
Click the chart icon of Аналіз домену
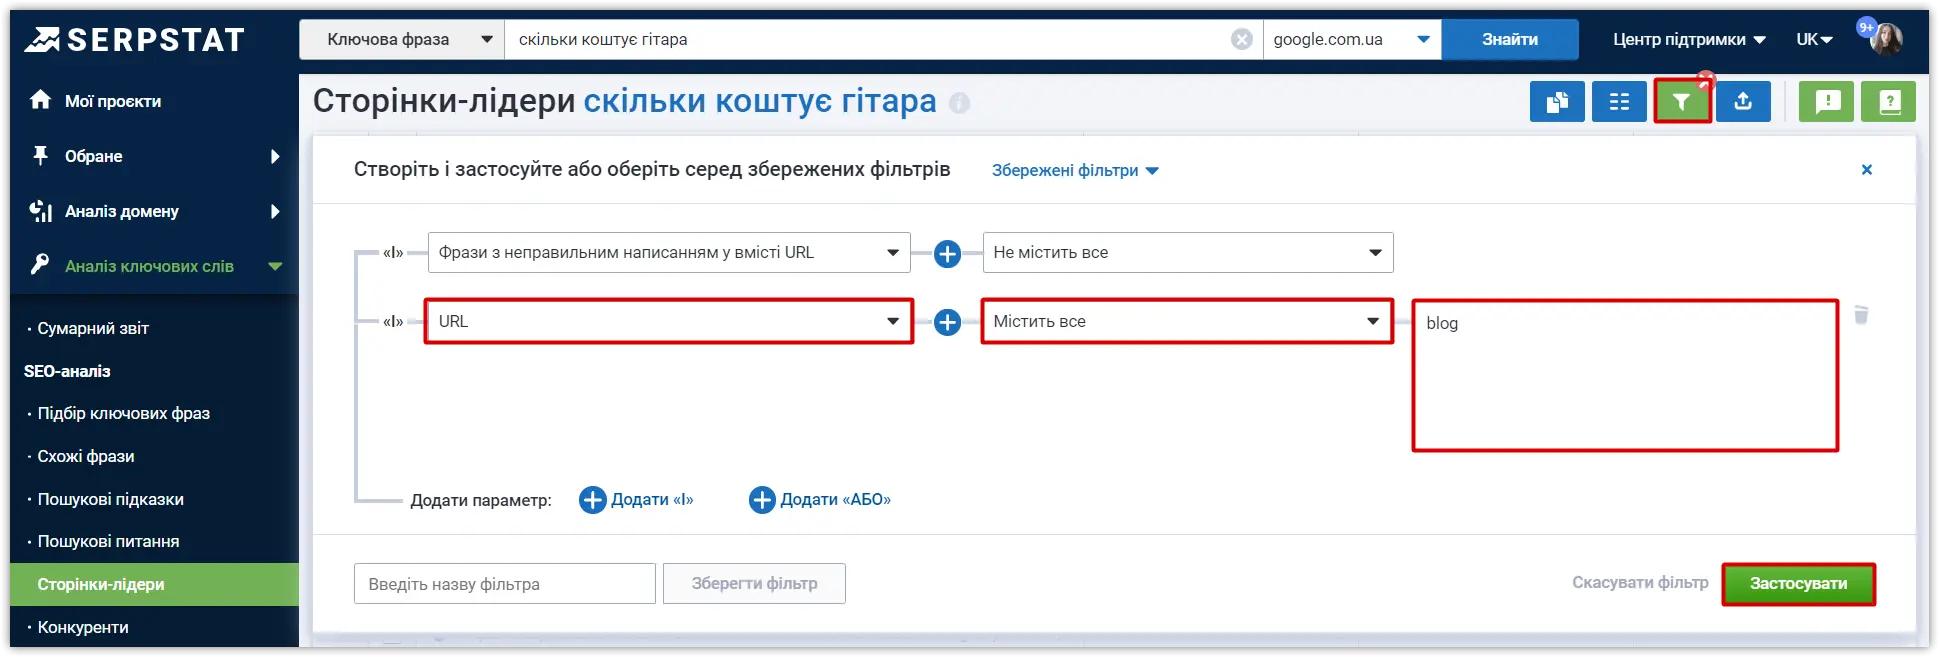click(40, 211)
